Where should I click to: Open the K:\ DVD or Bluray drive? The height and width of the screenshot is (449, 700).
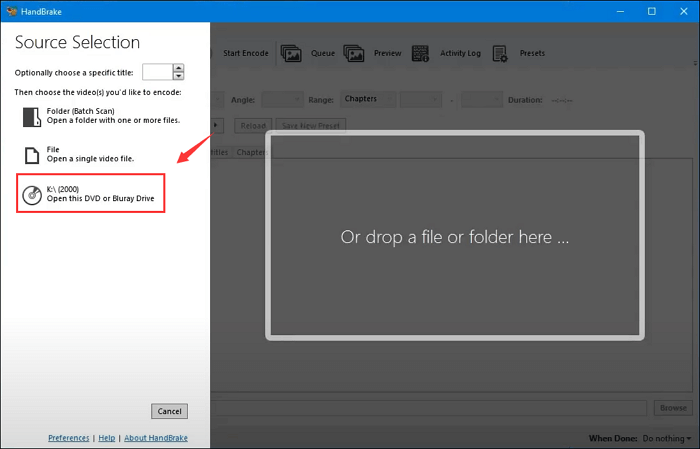(x=90, y=192)
